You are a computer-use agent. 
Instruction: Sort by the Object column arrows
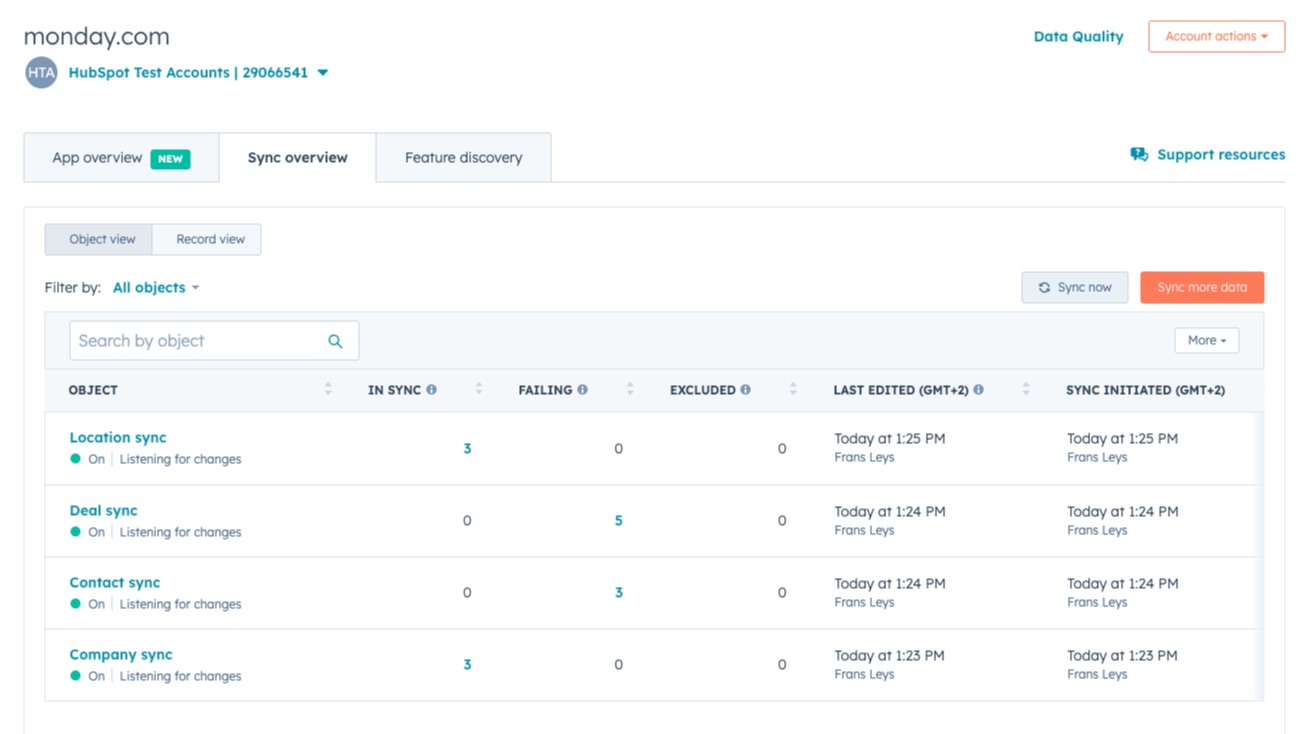328,390
